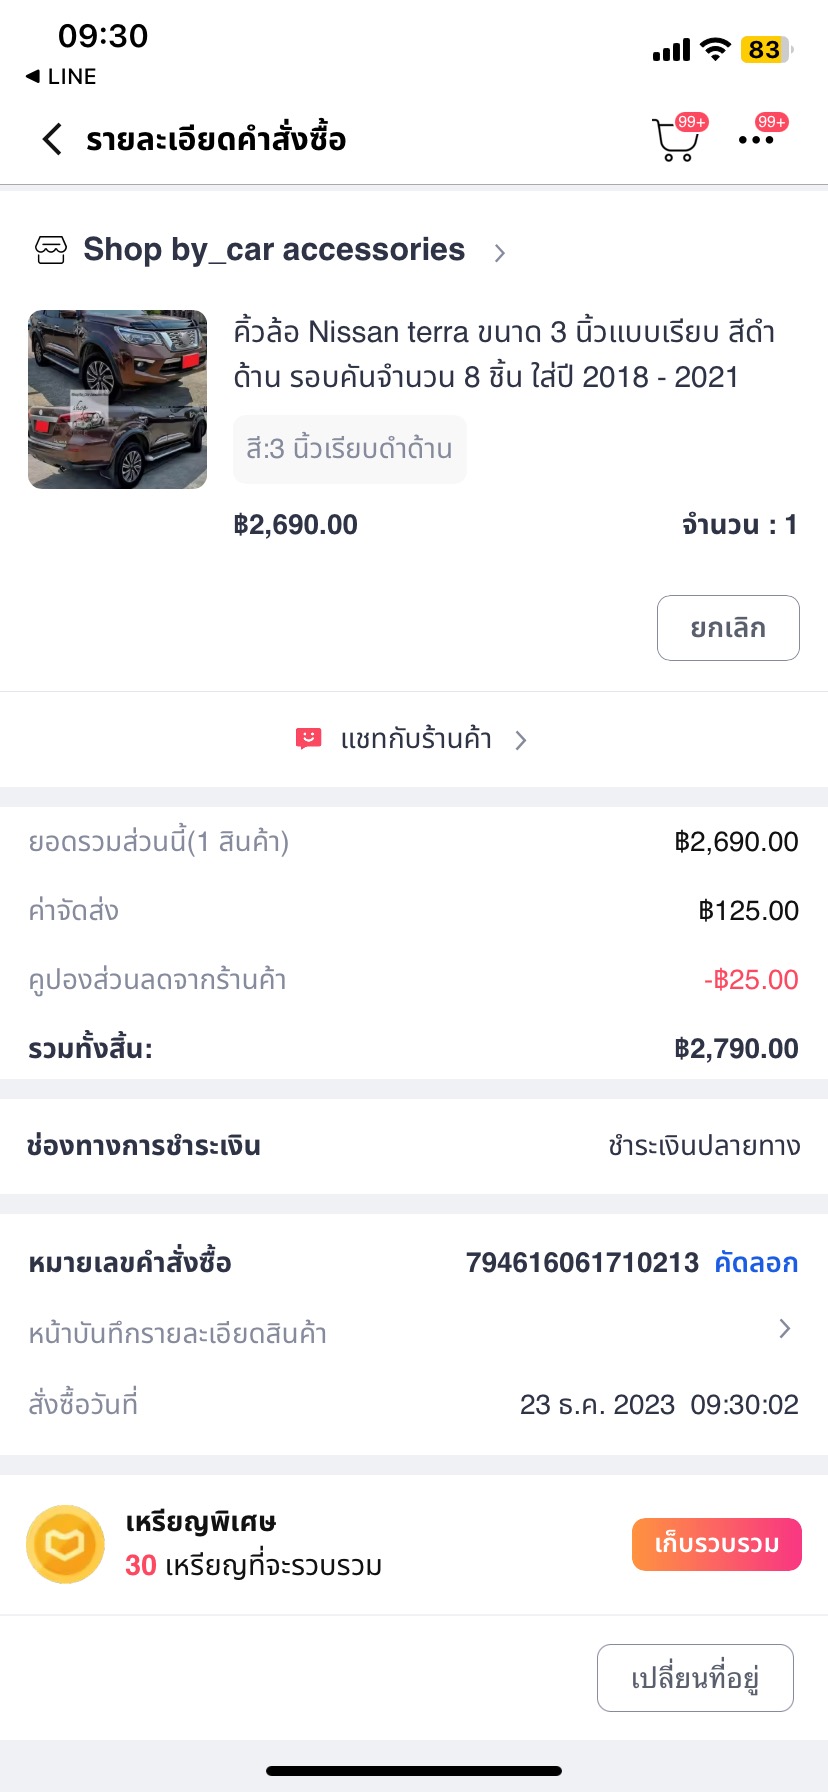Tap the battery indicator in status bar
Viewport: 828px width, 1792px height.
click(x=766, y=50)
